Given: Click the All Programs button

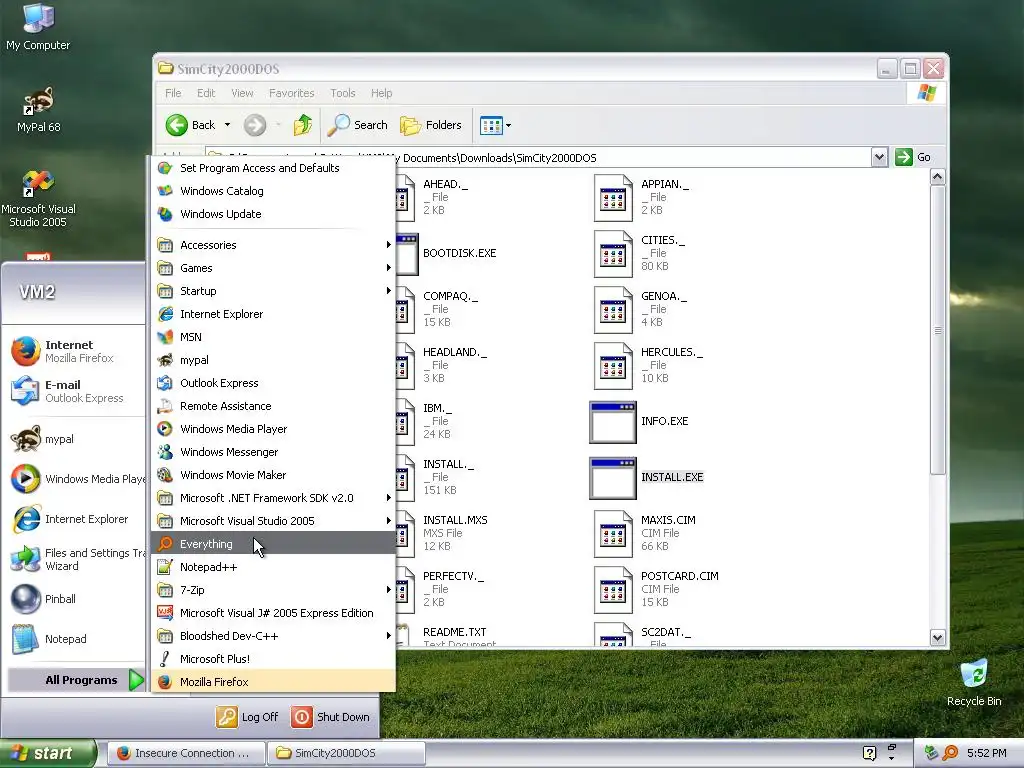Looking at the screenshot, I should [75, 680].
